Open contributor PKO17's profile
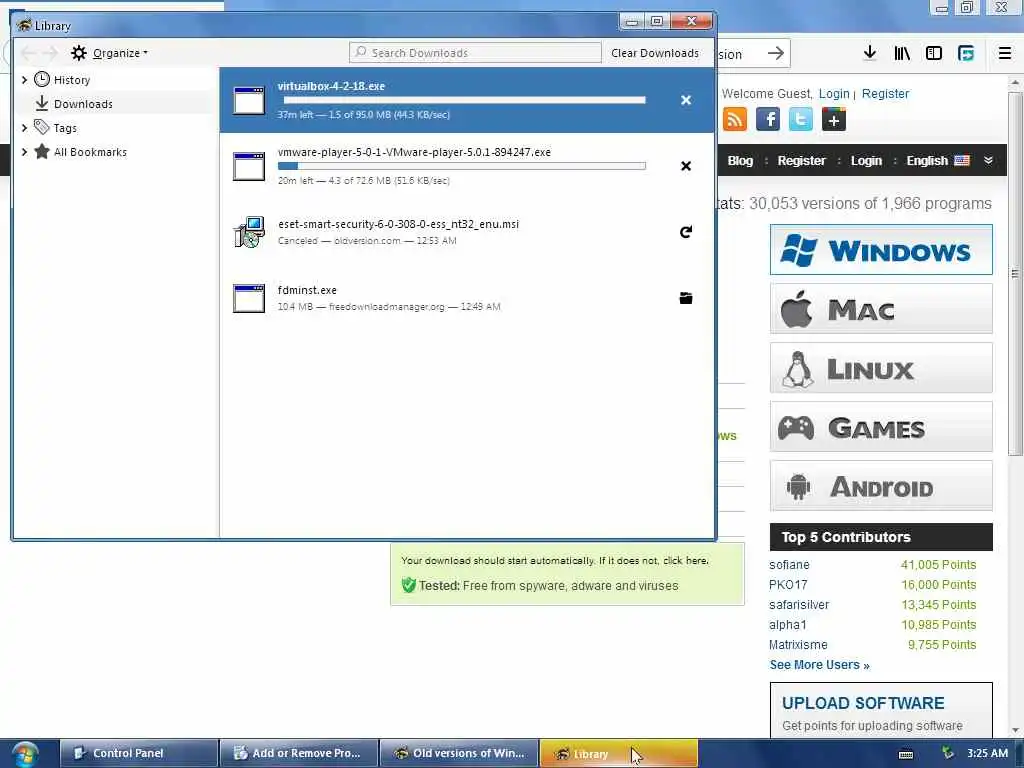This screenshot has height=768, width=1024. pyautogui.click(x=788, y=584)
